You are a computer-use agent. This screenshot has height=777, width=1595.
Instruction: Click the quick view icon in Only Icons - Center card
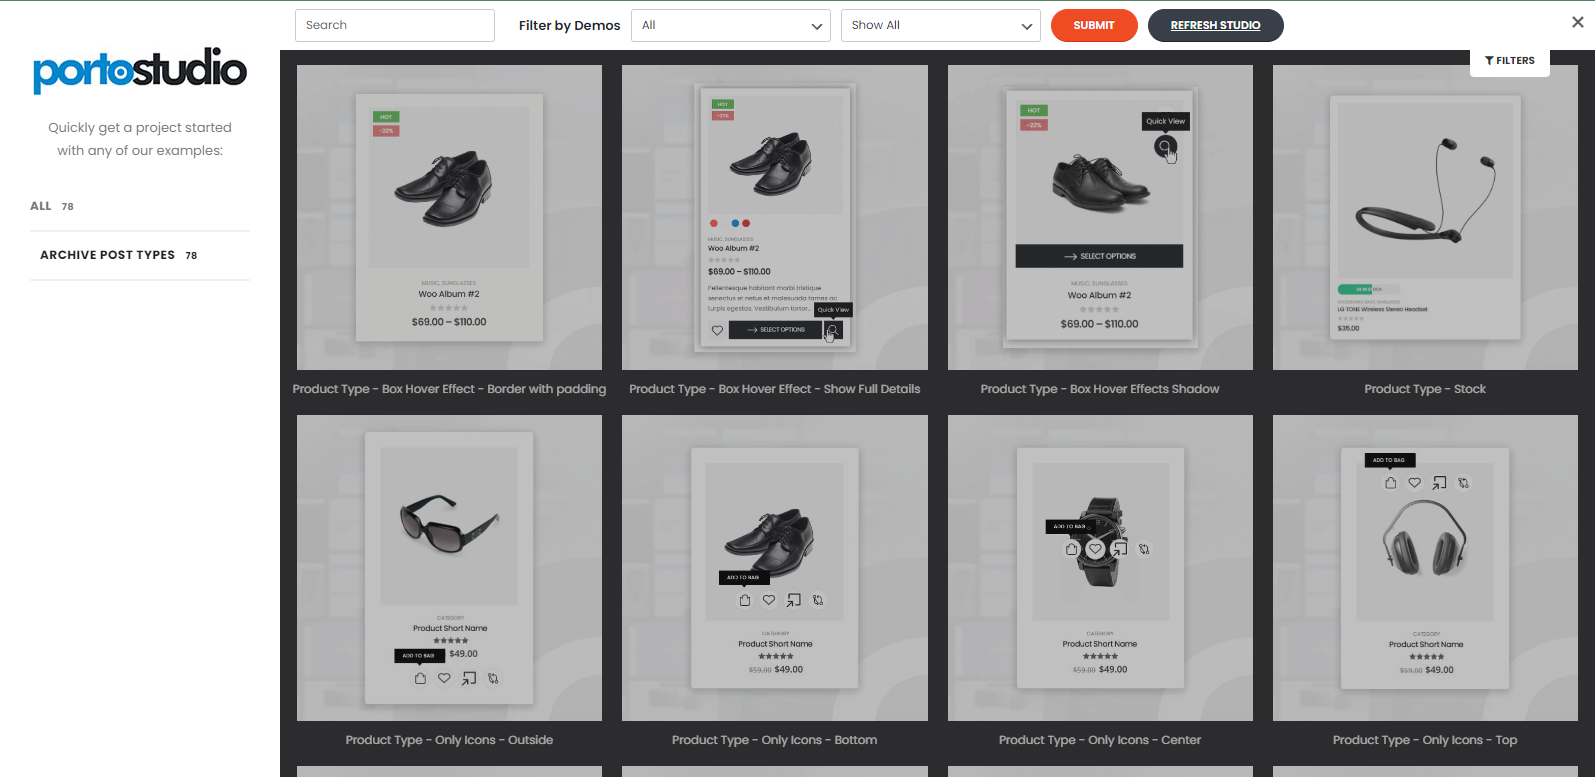click(x=1120, y=549)
